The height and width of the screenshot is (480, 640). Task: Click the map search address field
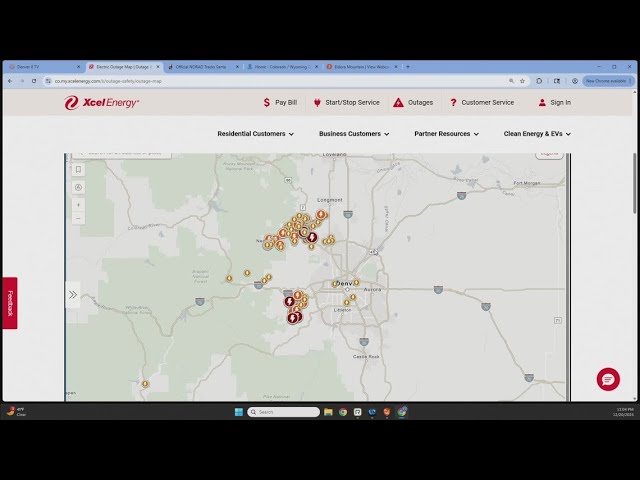(122, 155)
